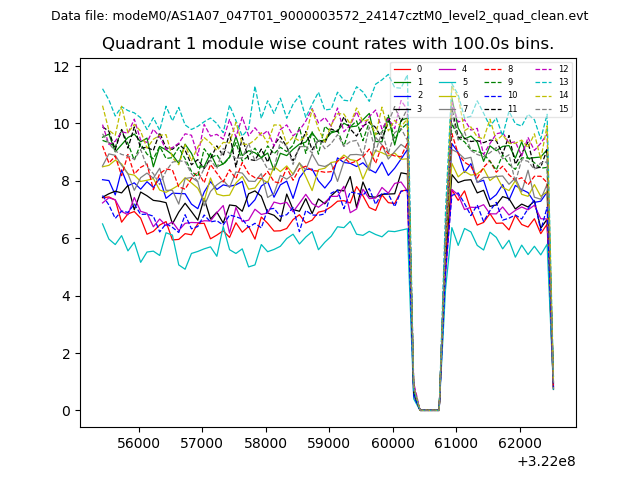640x480 pixels.
Task: Click legend entry for module 13
Action: point(548,82)
